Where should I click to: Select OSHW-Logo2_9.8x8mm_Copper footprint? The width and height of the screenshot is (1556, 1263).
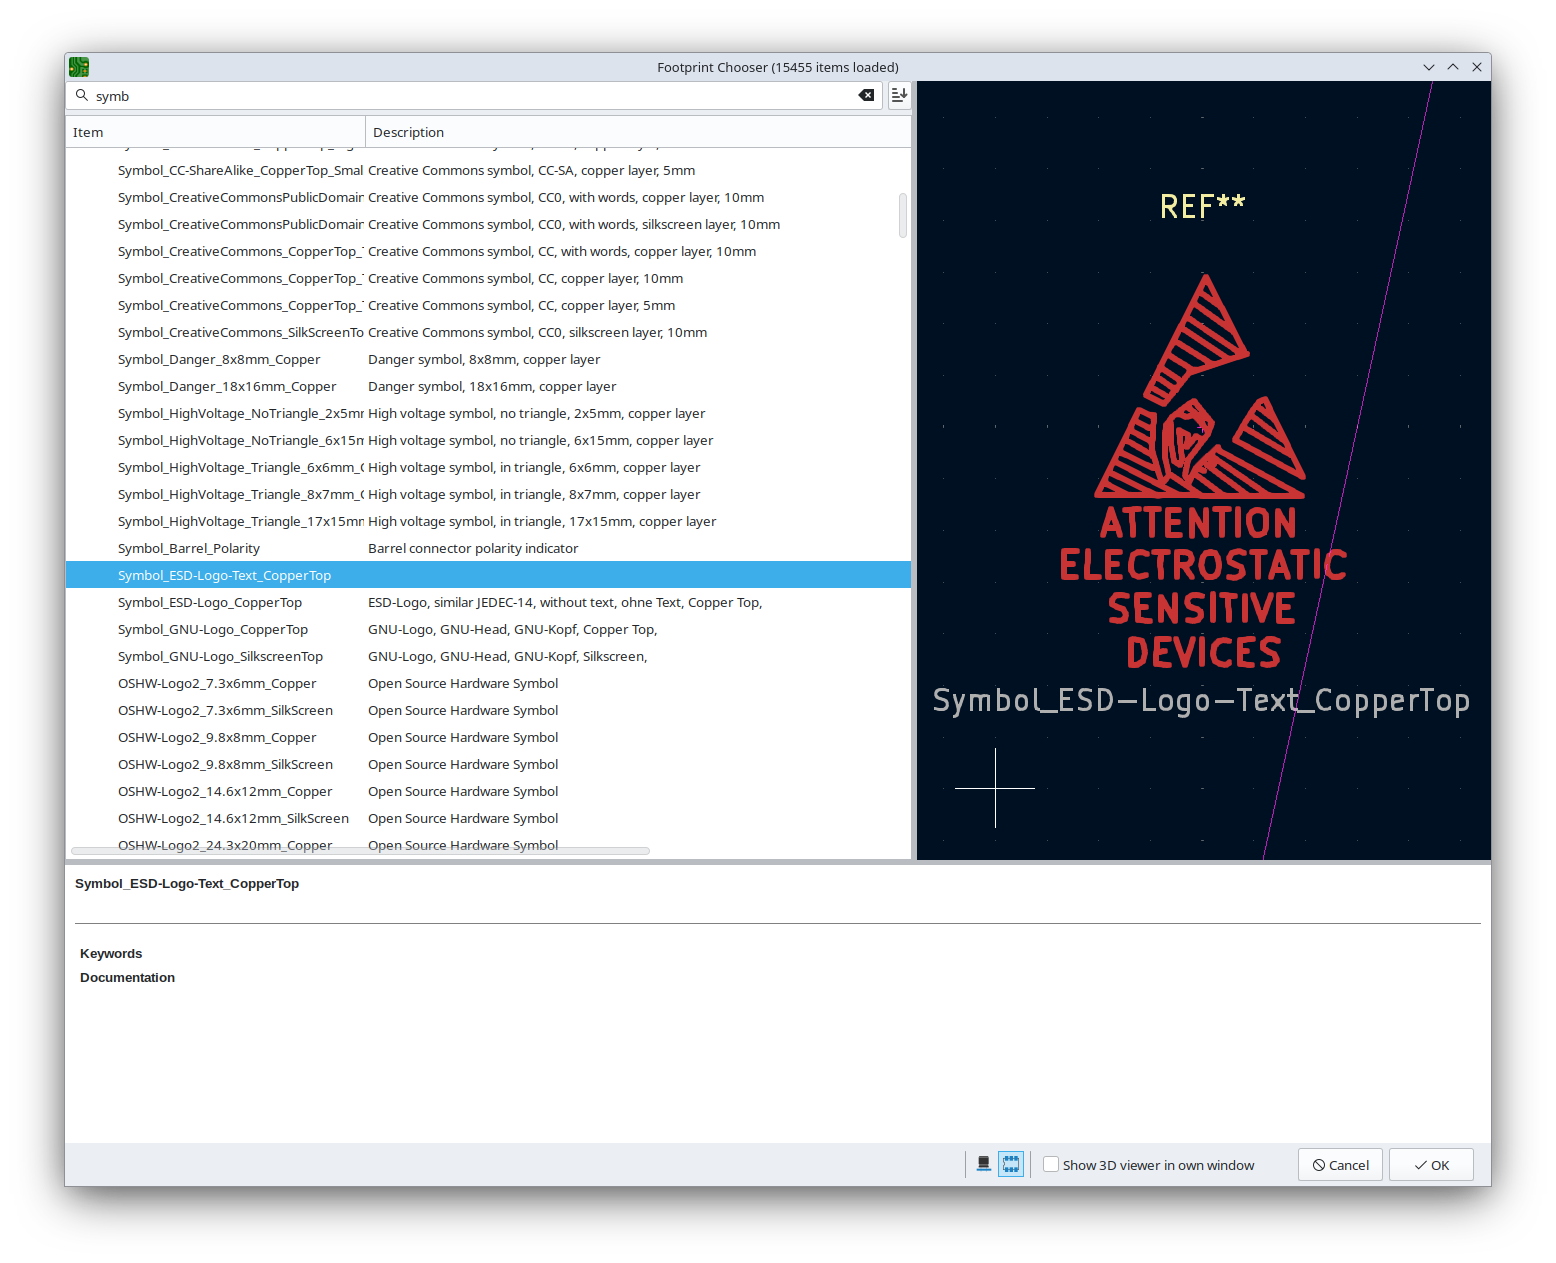click(x=488, y=737)
